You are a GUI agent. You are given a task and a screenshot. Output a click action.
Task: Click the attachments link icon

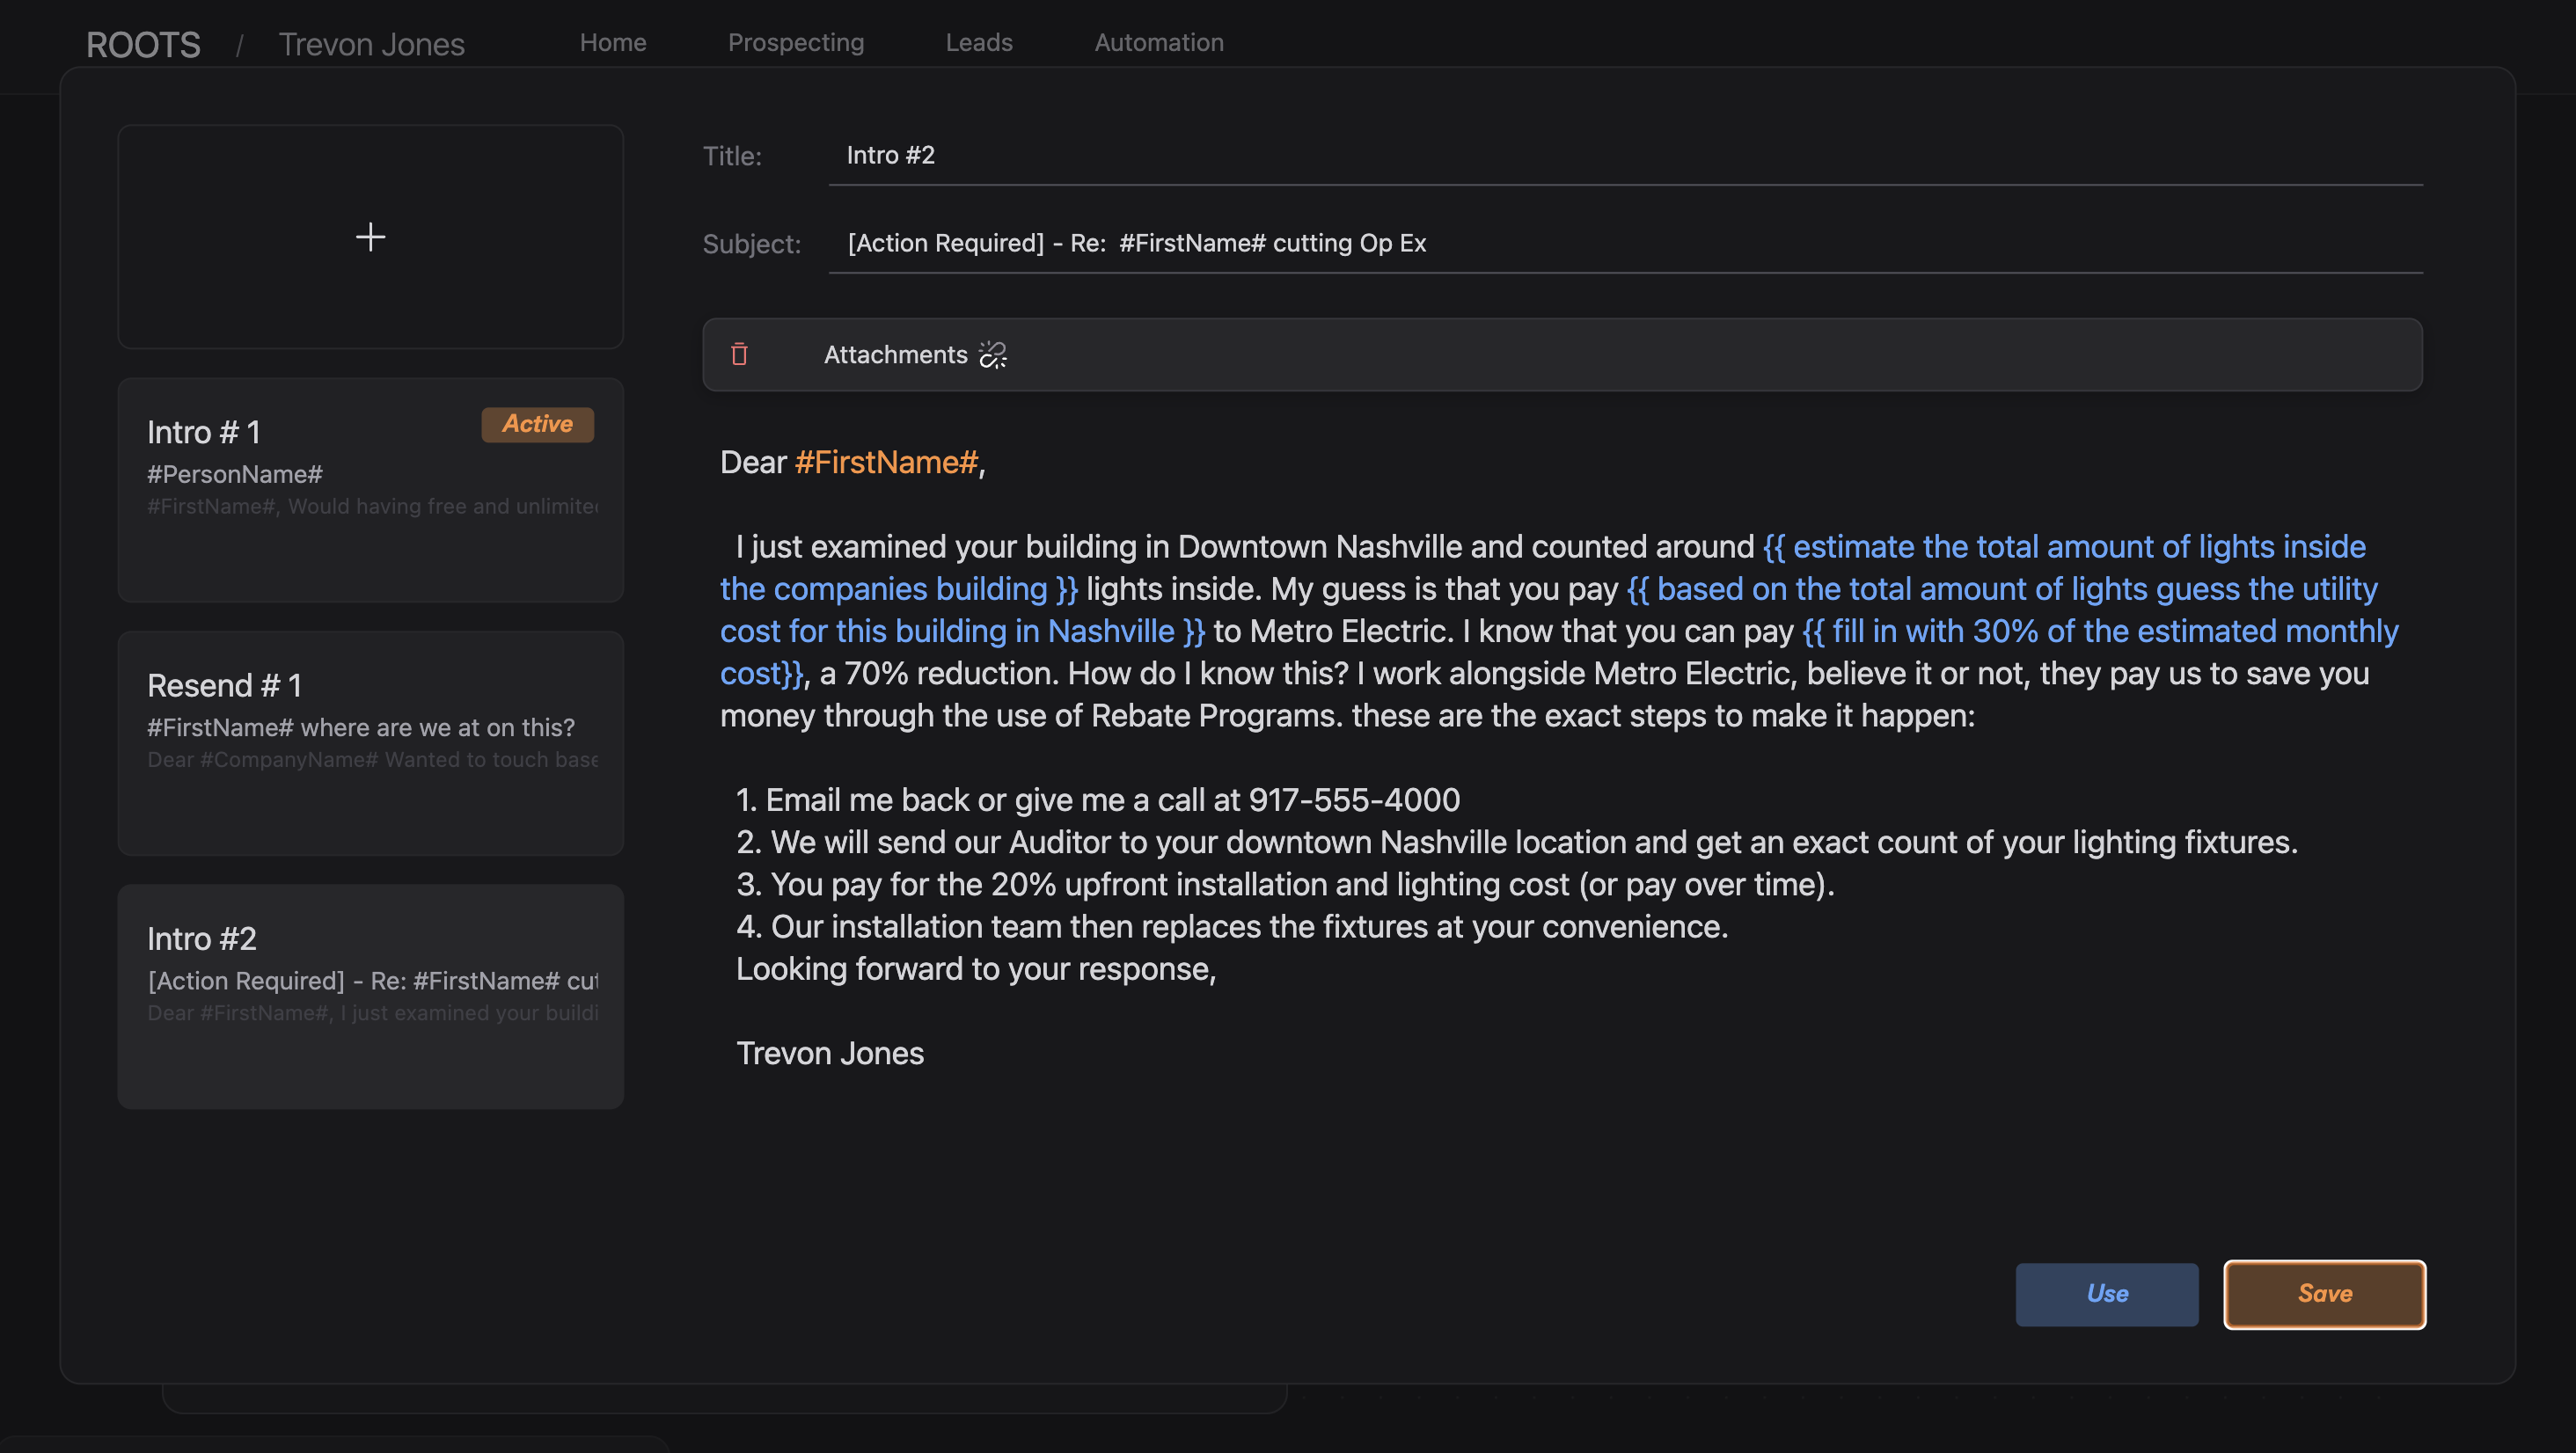tap(992, 355)
